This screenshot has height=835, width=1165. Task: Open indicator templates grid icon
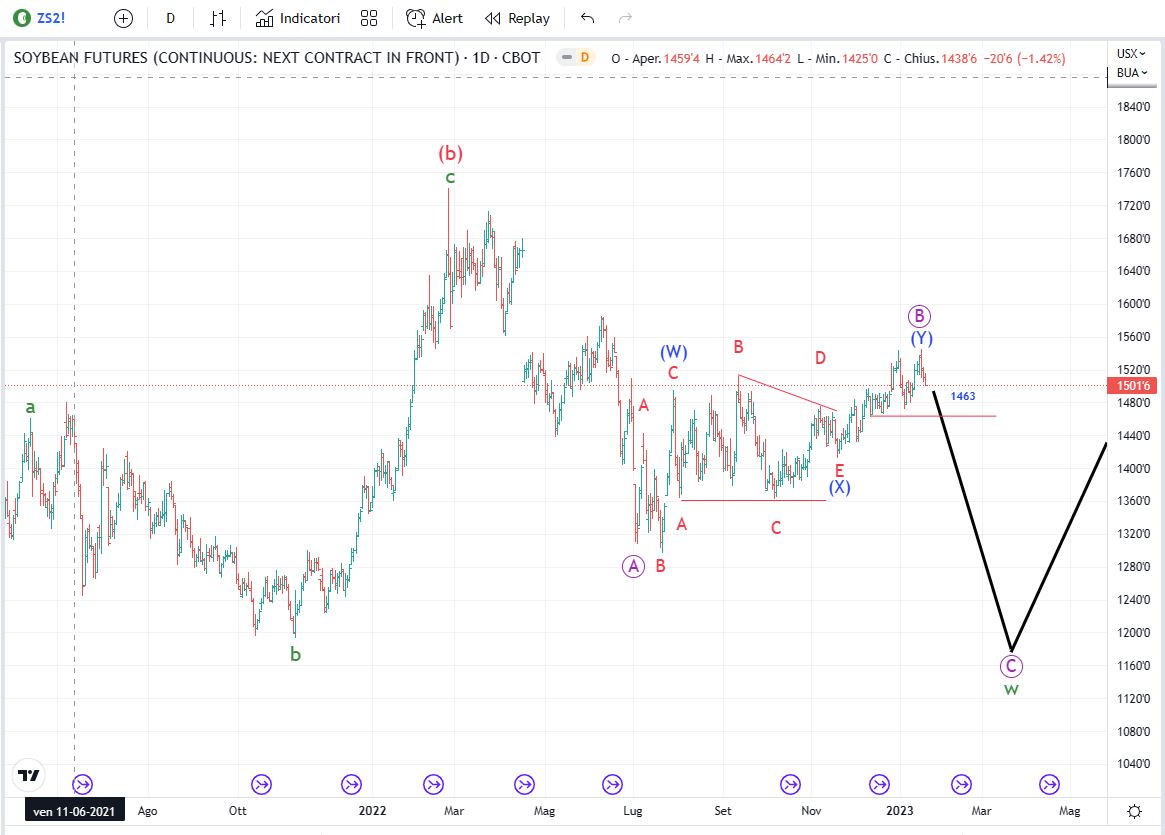[x=369, y=19]
